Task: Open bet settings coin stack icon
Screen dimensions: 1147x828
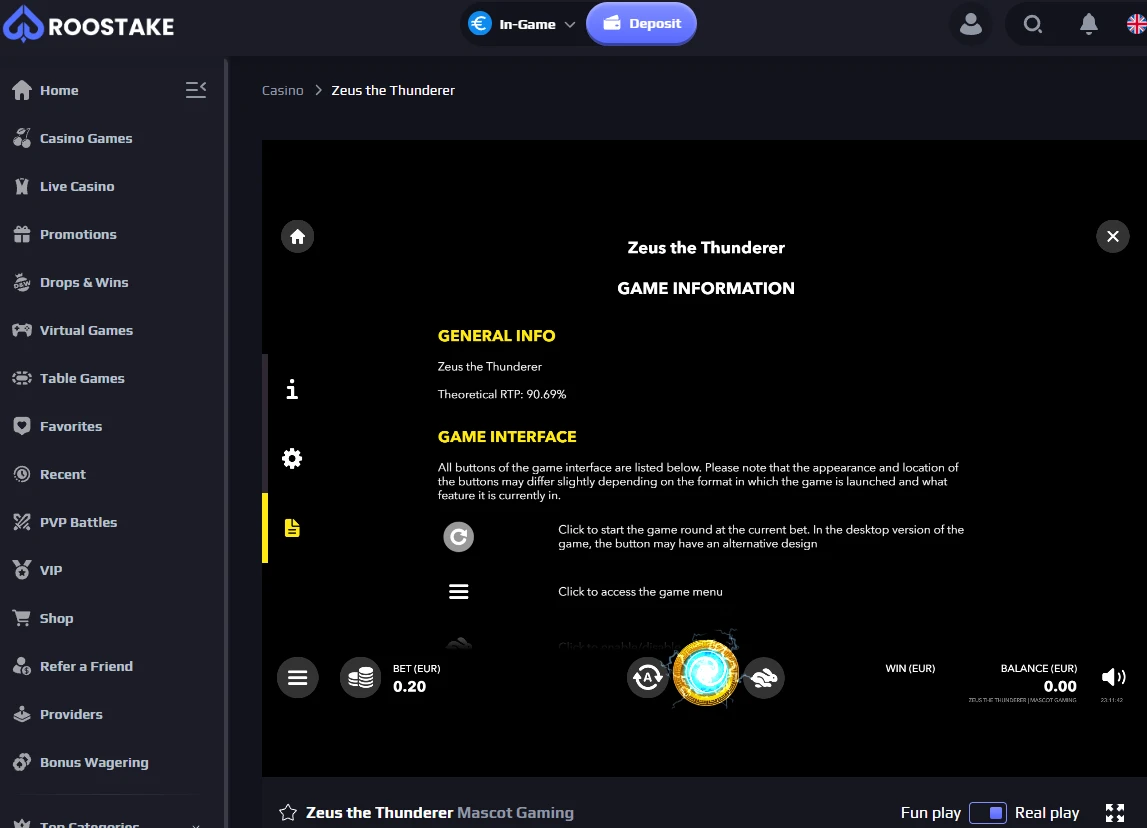Action: (x=361, y=677)
